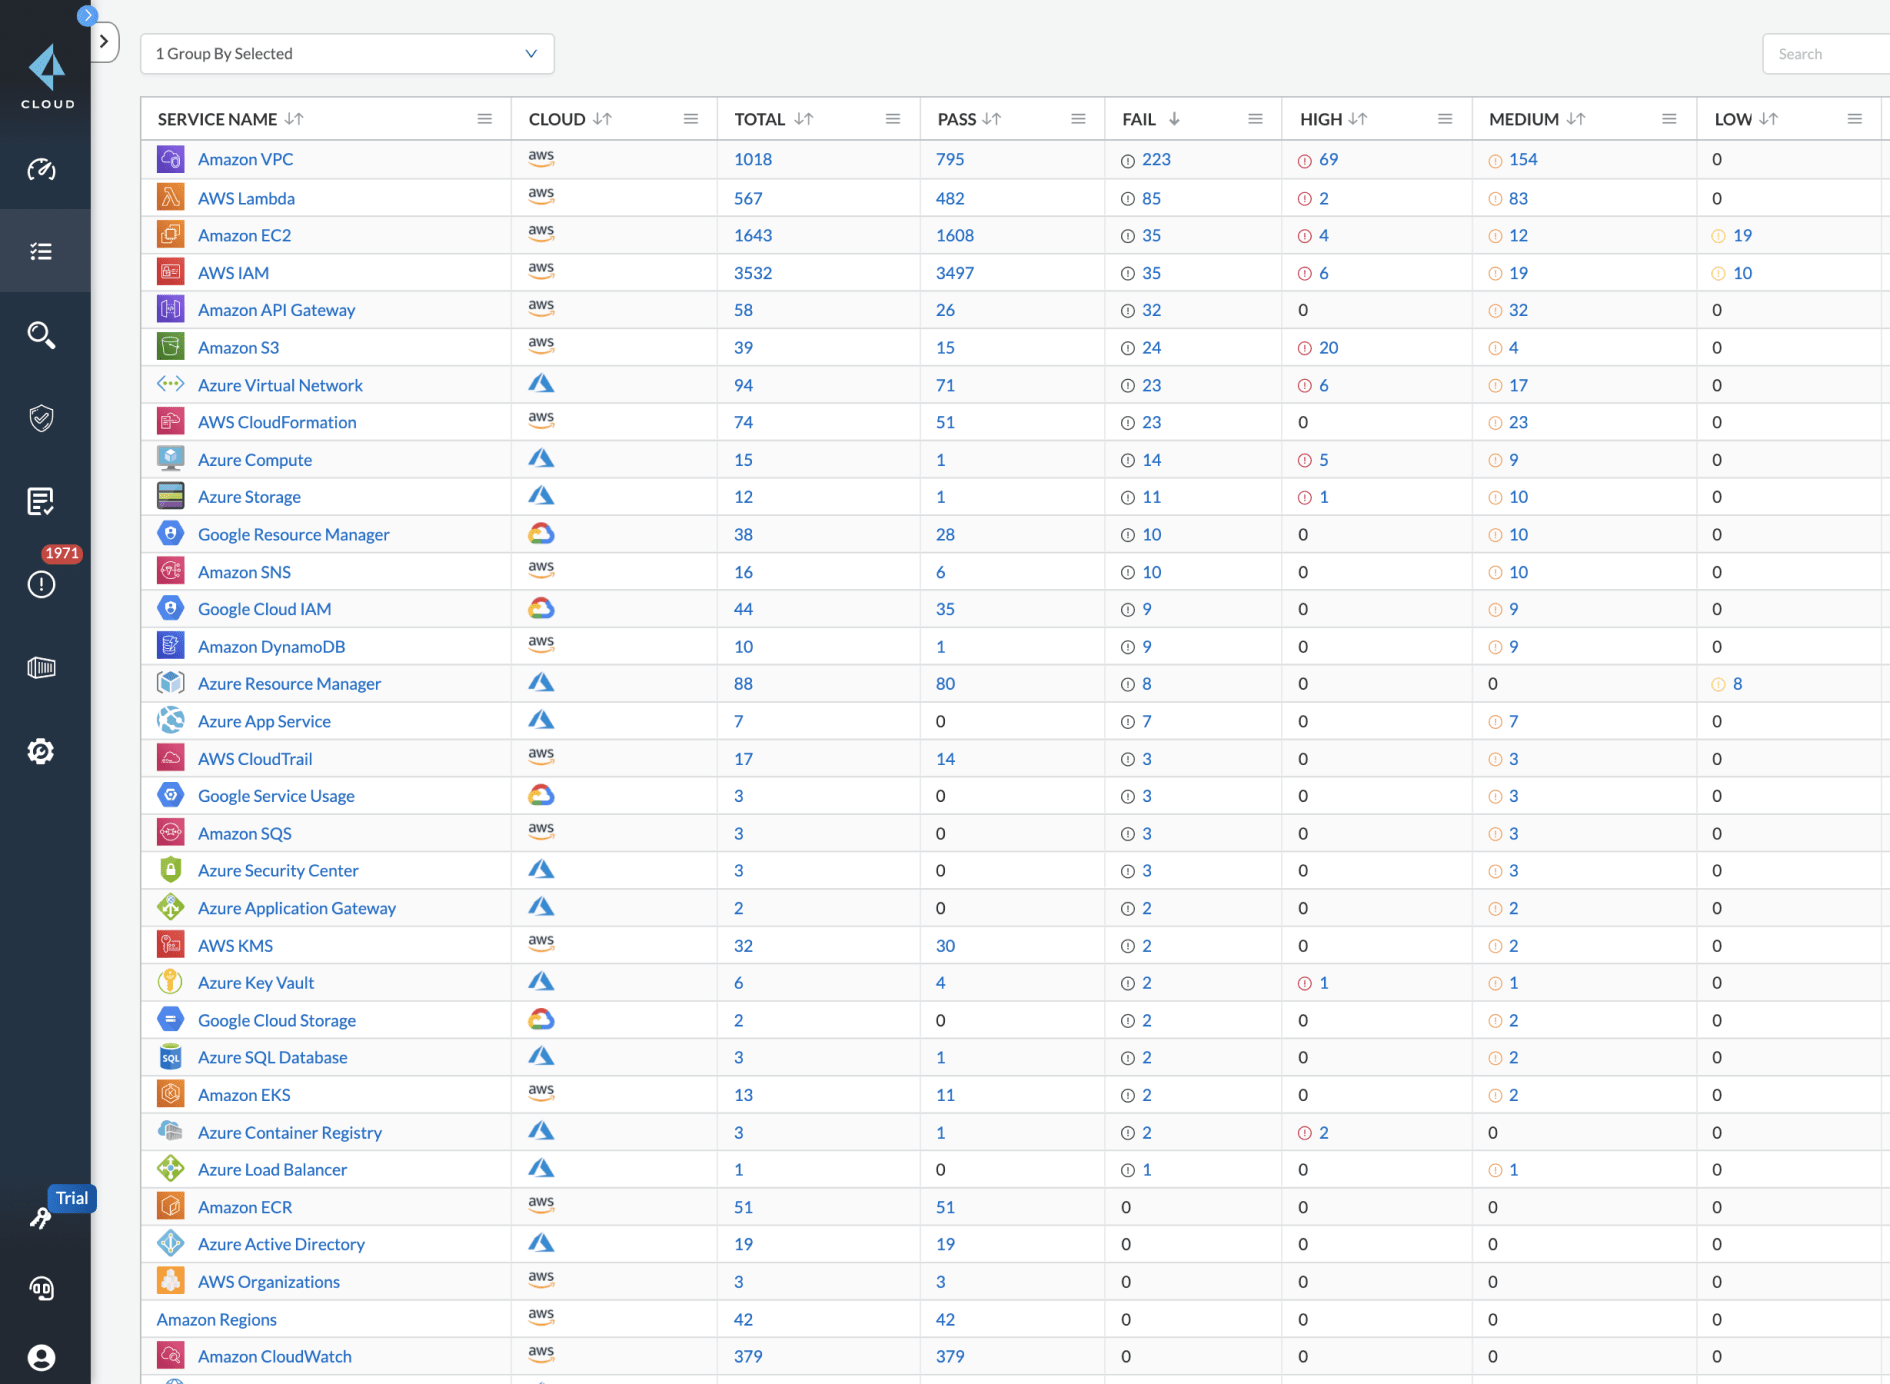Open the Group By Selected dropdown

pos(347,54)
